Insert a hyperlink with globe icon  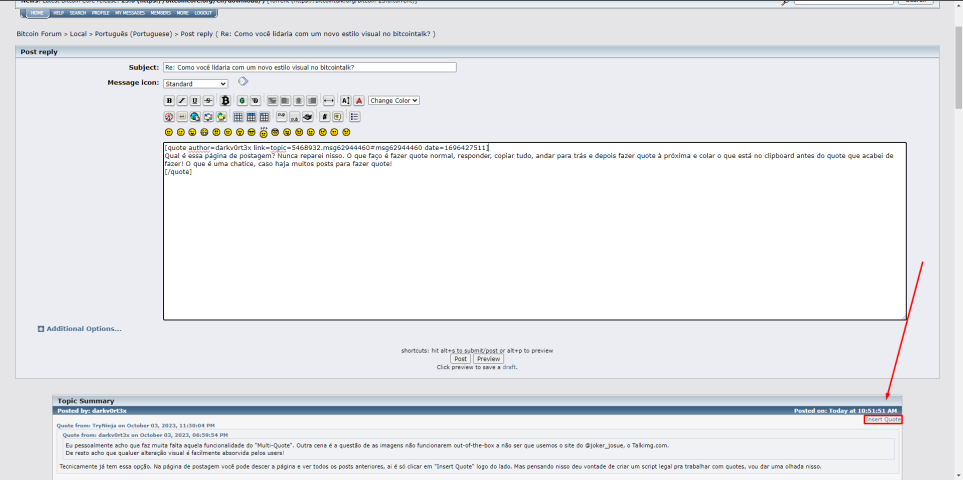point(195,116)
